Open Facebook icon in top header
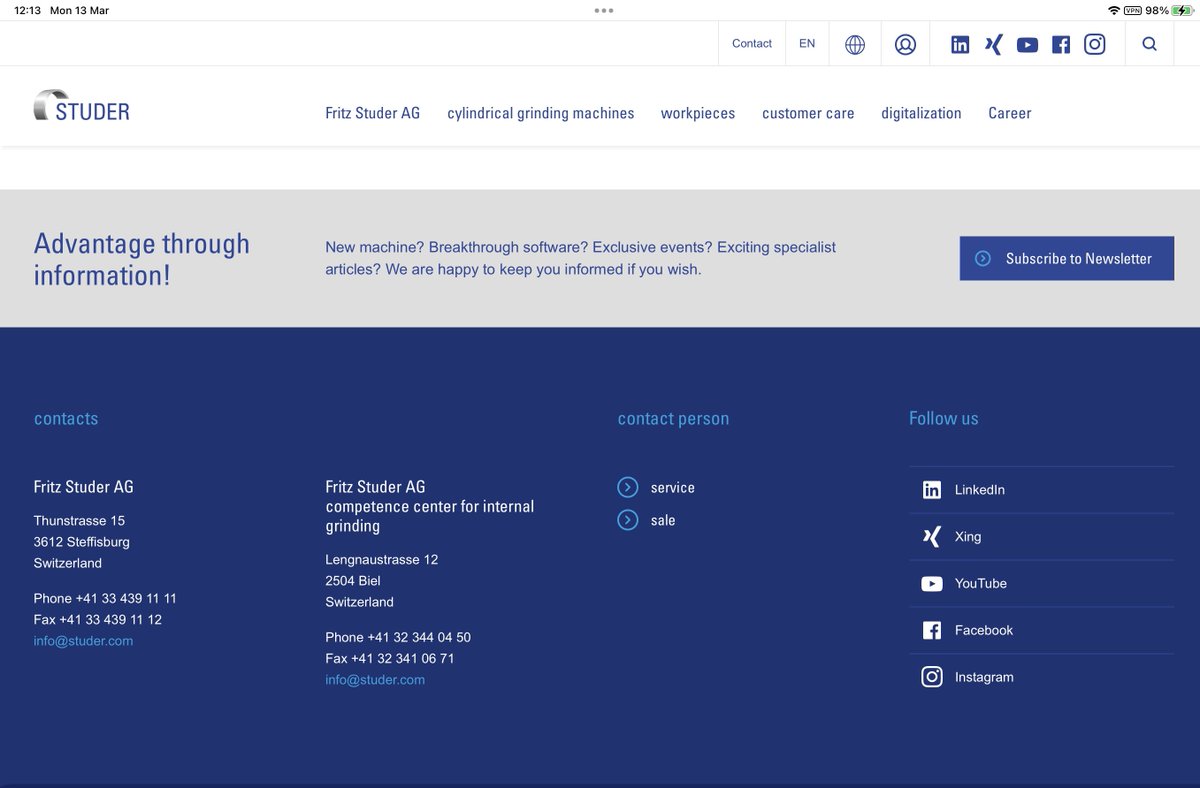 click(x=1061, y=44)
